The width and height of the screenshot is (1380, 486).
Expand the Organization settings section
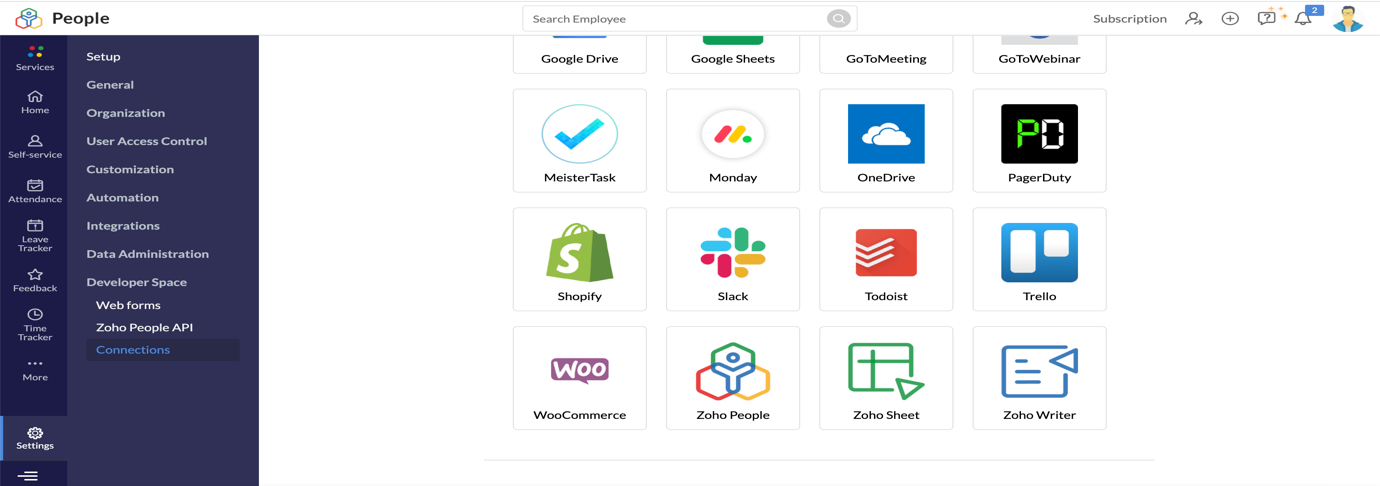[x=126, y=113]
